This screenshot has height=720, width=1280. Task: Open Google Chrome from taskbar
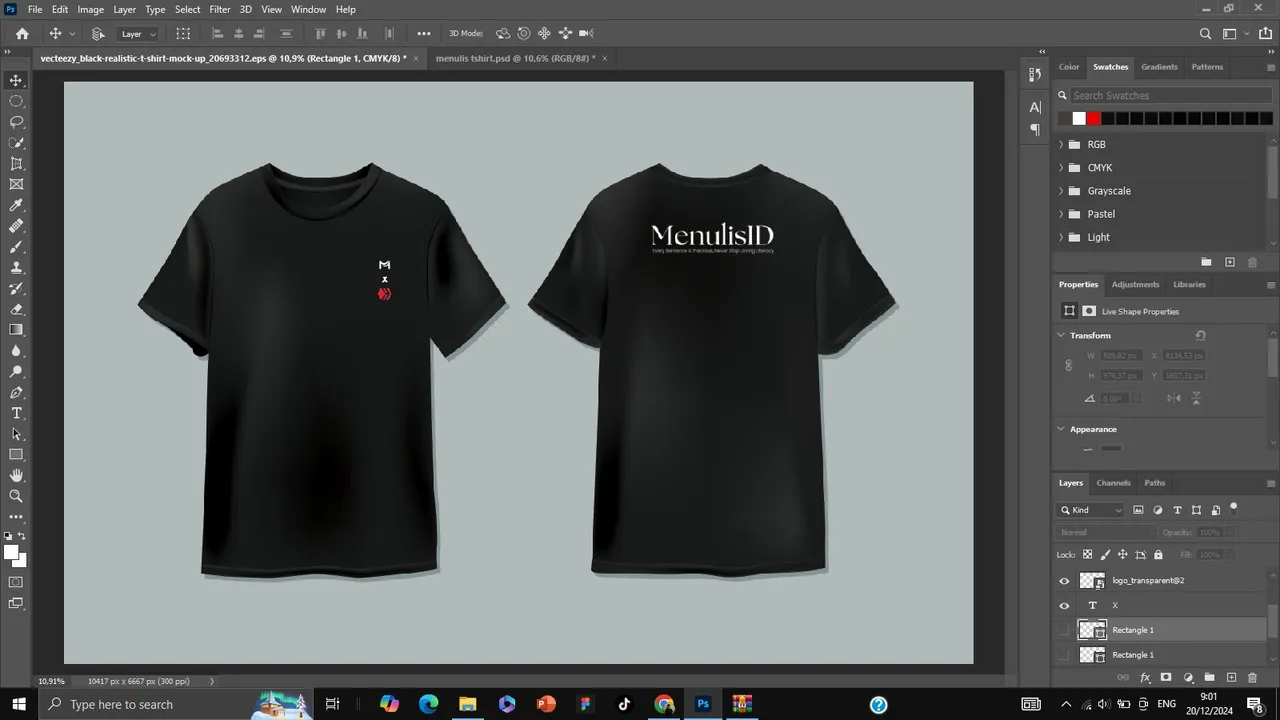(x=664, y=704)
